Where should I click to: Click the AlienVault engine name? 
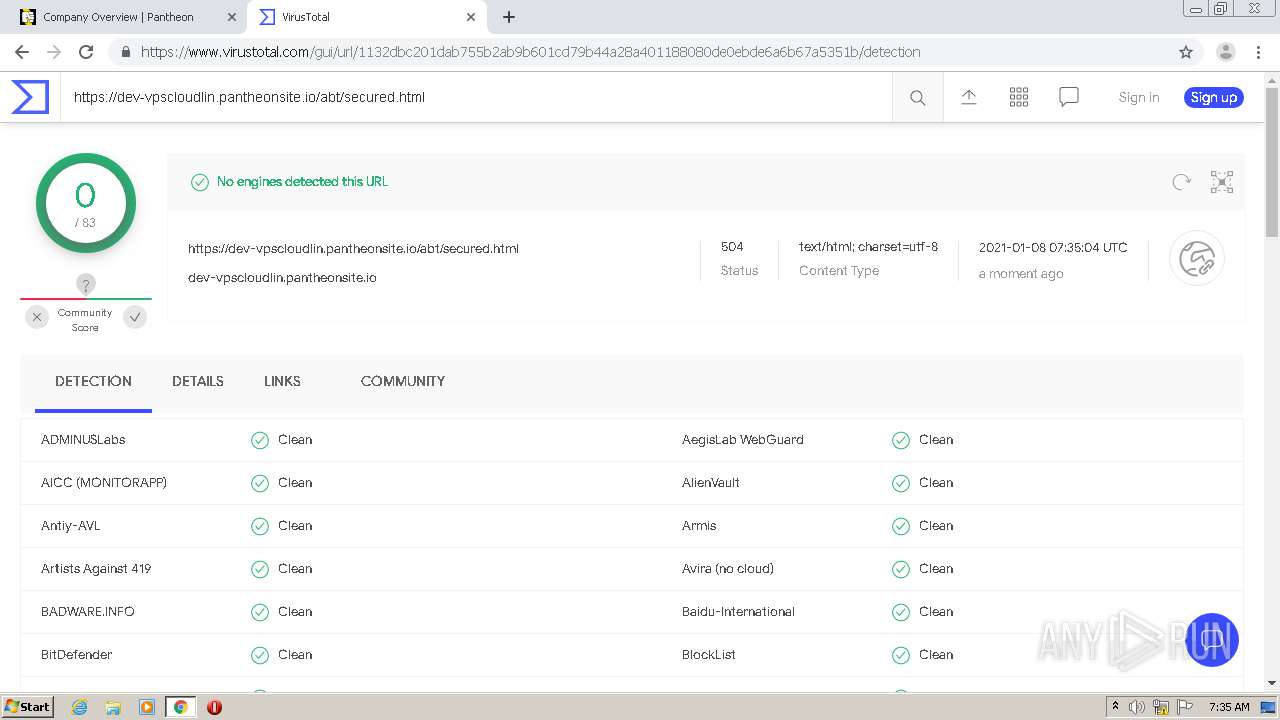pyautogui.click(x=711, y=483)
